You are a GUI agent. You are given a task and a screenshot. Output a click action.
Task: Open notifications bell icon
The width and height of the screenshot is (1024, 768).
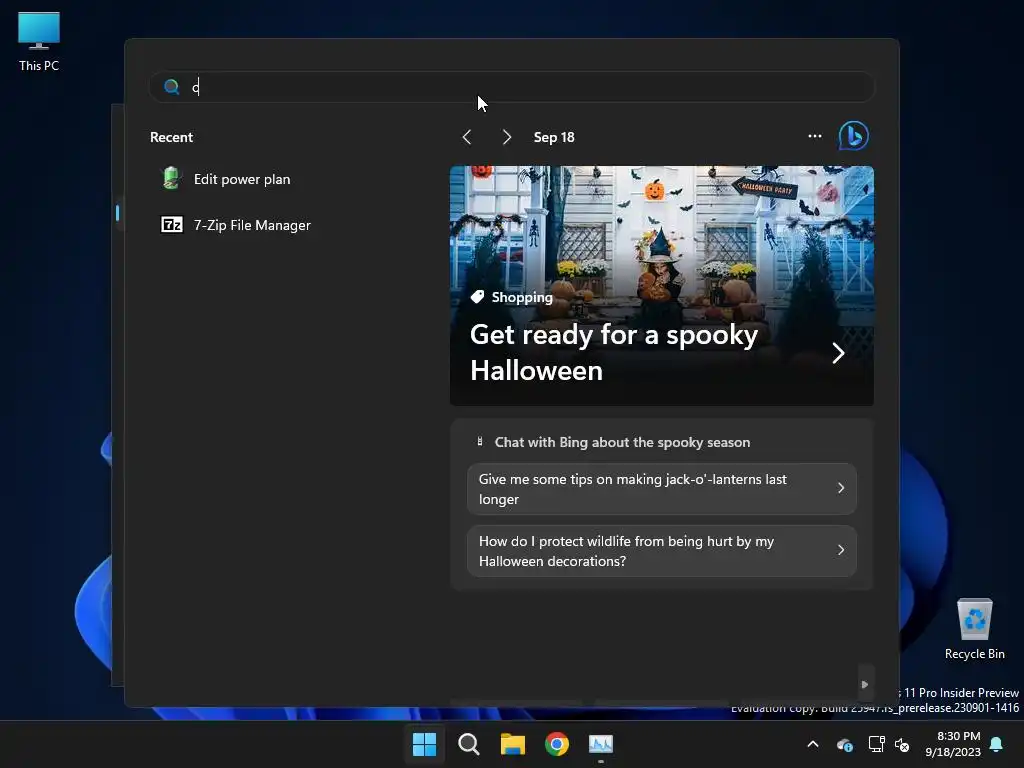click(x=997, y=744)
